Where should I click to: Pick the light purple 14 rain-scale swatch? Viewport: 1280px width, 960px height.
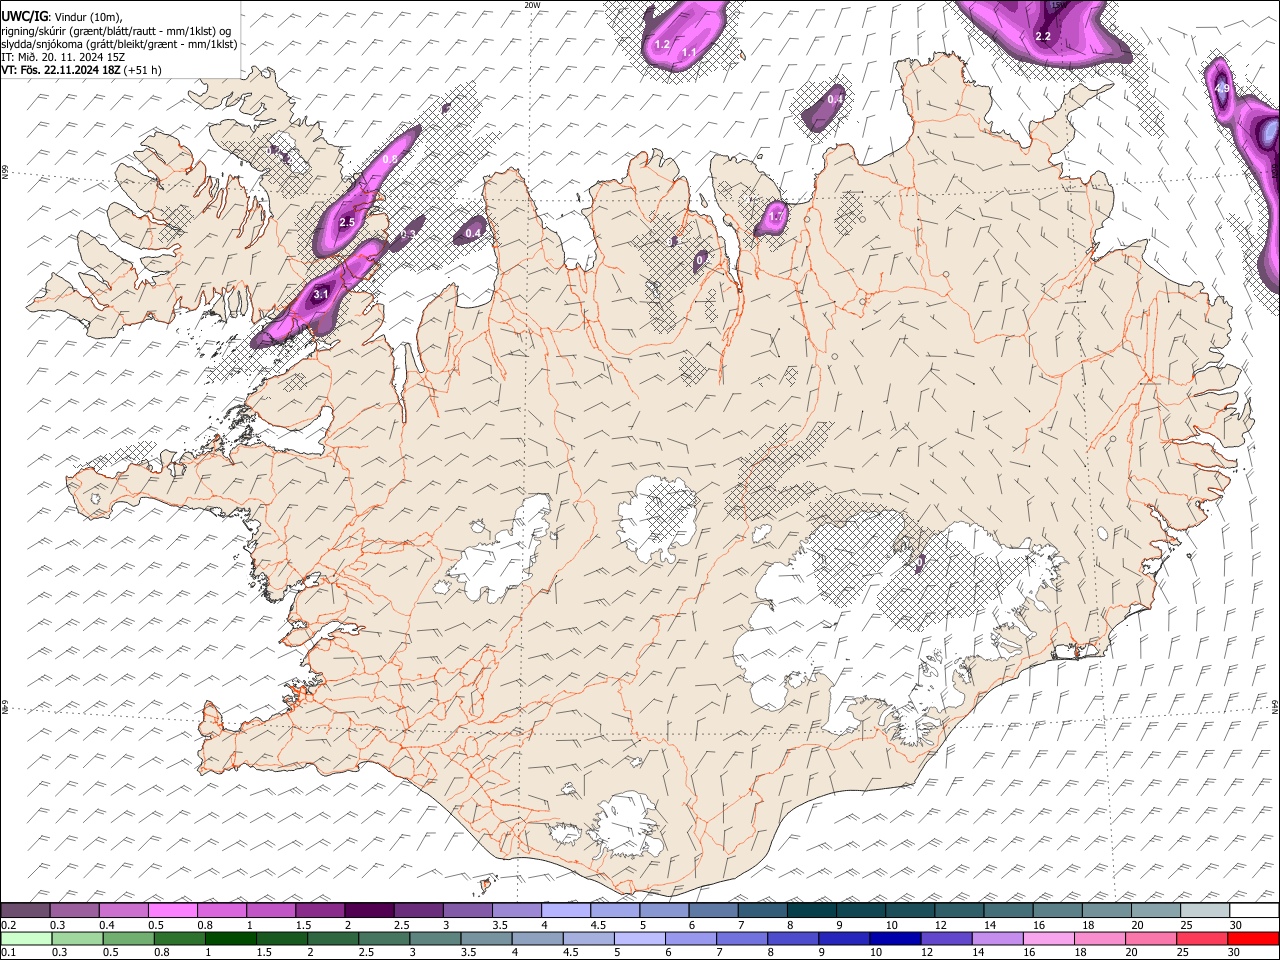[998, 938]
